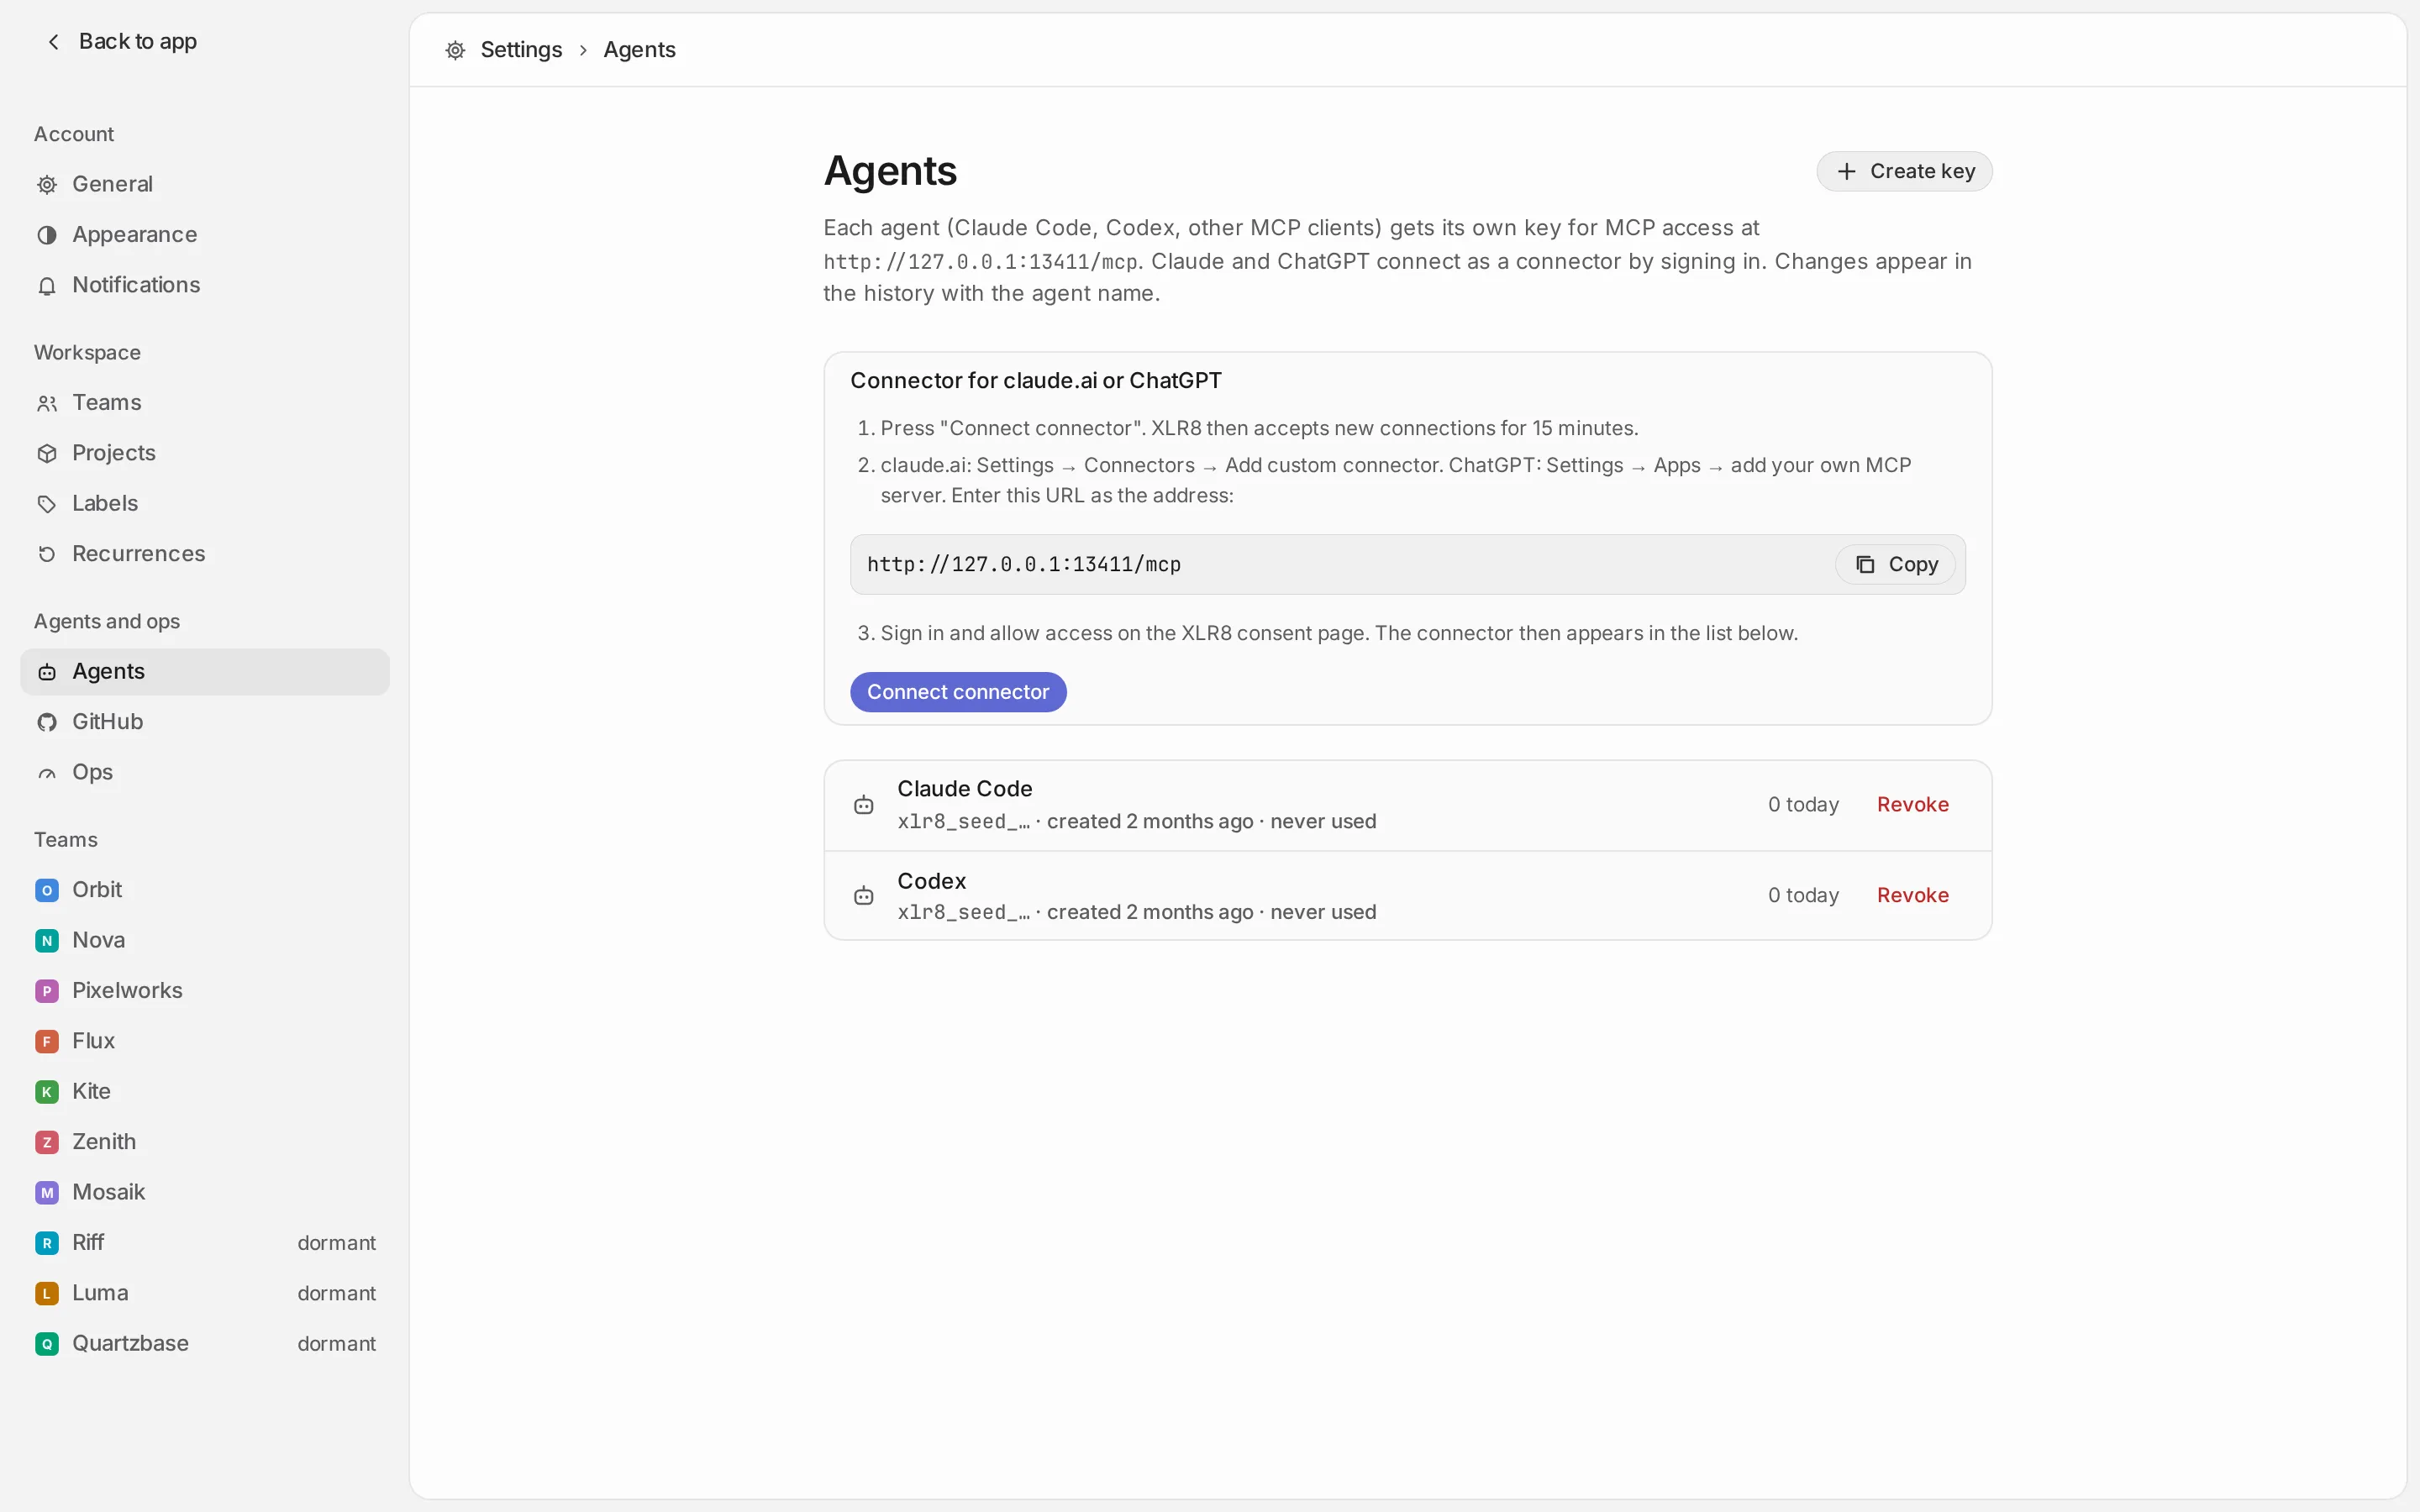Click the Agents robot icon in sidebar
Screen dimensions: 2420x1512
point(47,672)
